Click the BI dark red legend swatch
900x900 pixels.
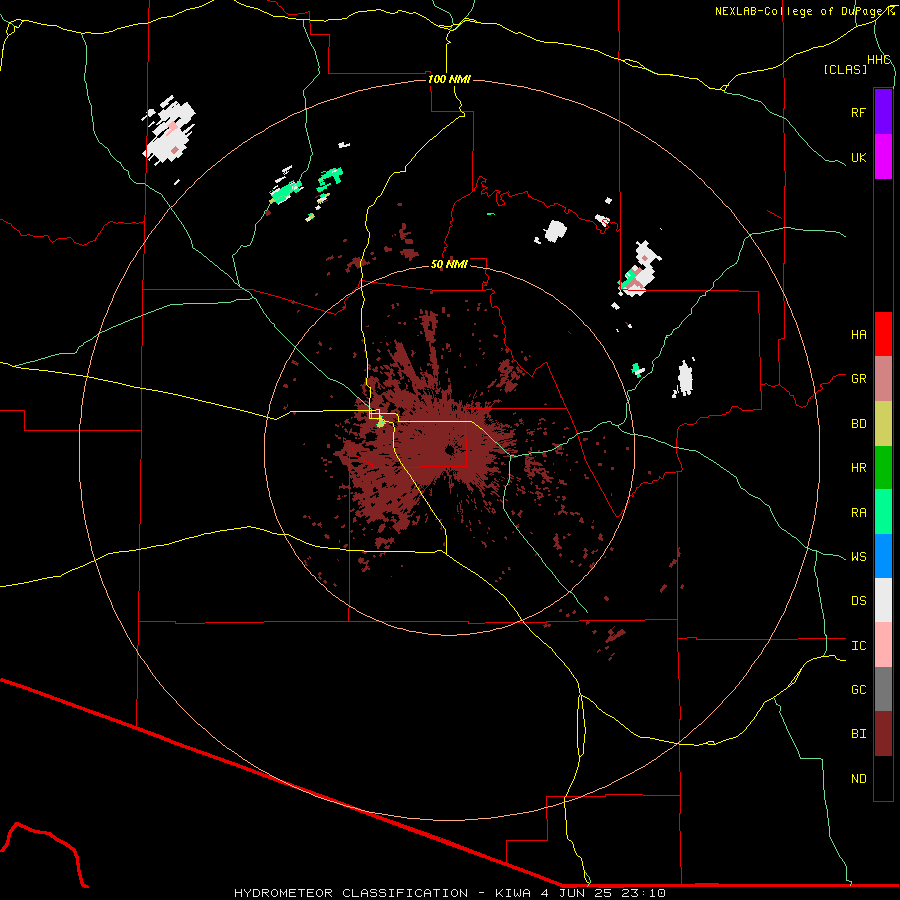(x=883, y=734)
